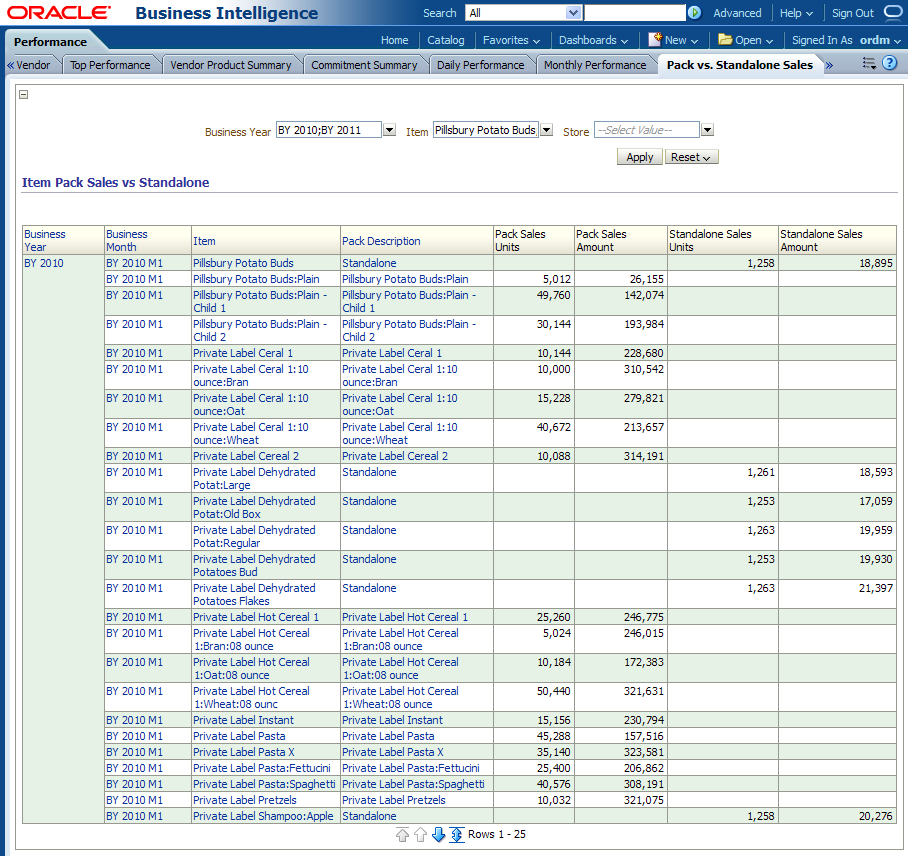Click into the search text field

pos(633,13)
